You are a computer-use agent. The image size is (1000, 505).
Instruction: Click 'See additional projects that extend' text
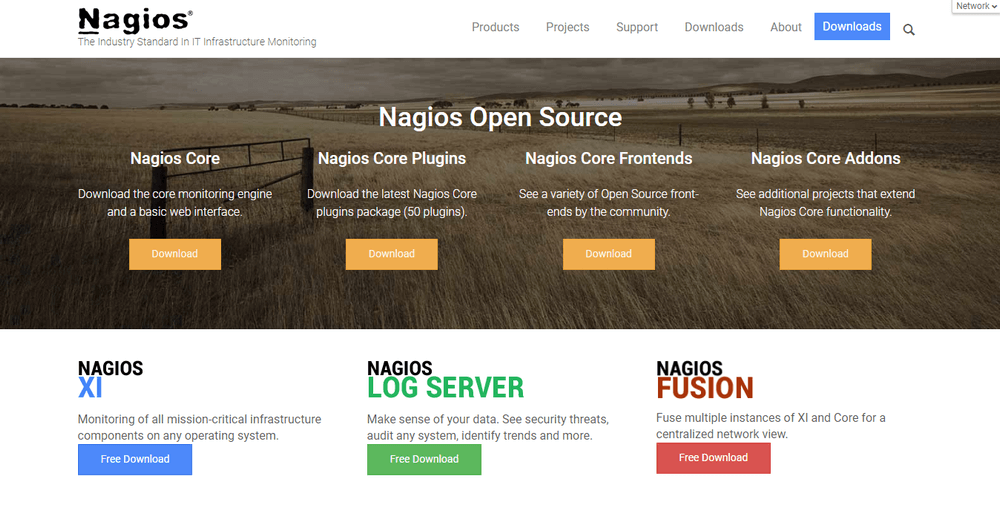(825, 203)
